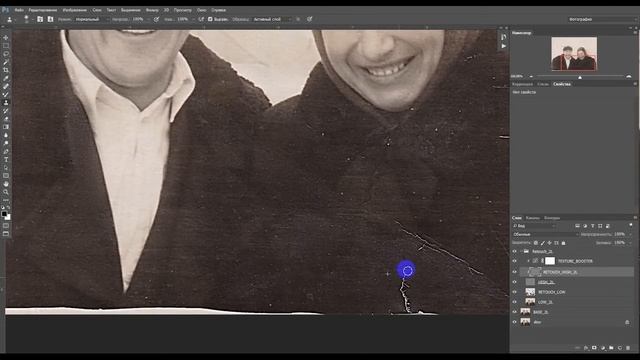Image resolution: width=640 pixels, height=360 pixels.
Task: Open the Изображение menu
Action: (75, 10)
